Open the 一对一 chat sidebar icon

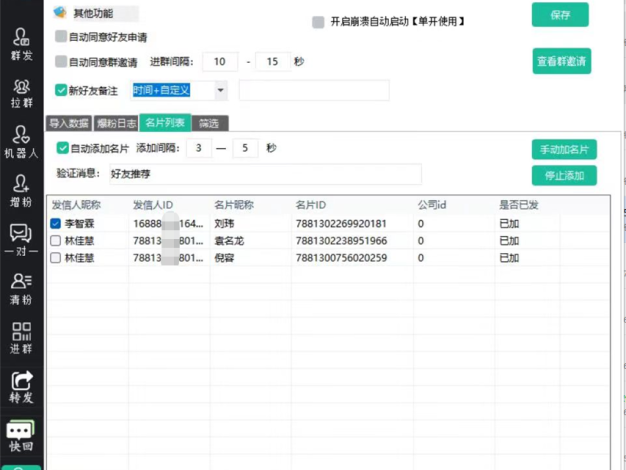pos(22,240)
